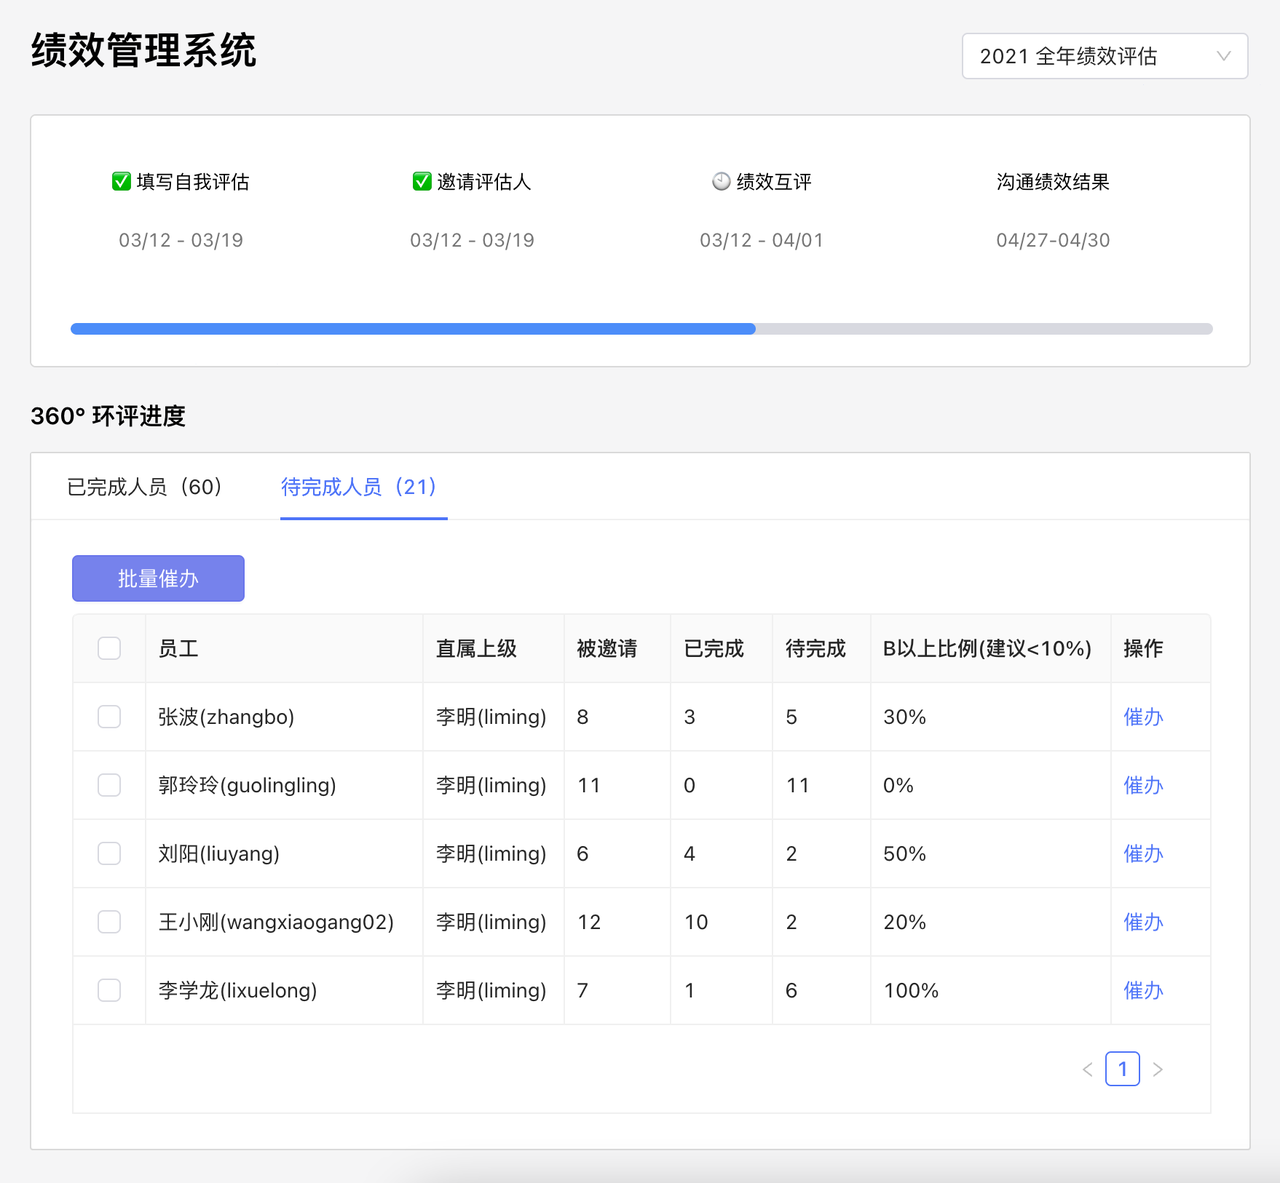Click the 沟通绩效结果 stage label

(x=1052, y=181)
